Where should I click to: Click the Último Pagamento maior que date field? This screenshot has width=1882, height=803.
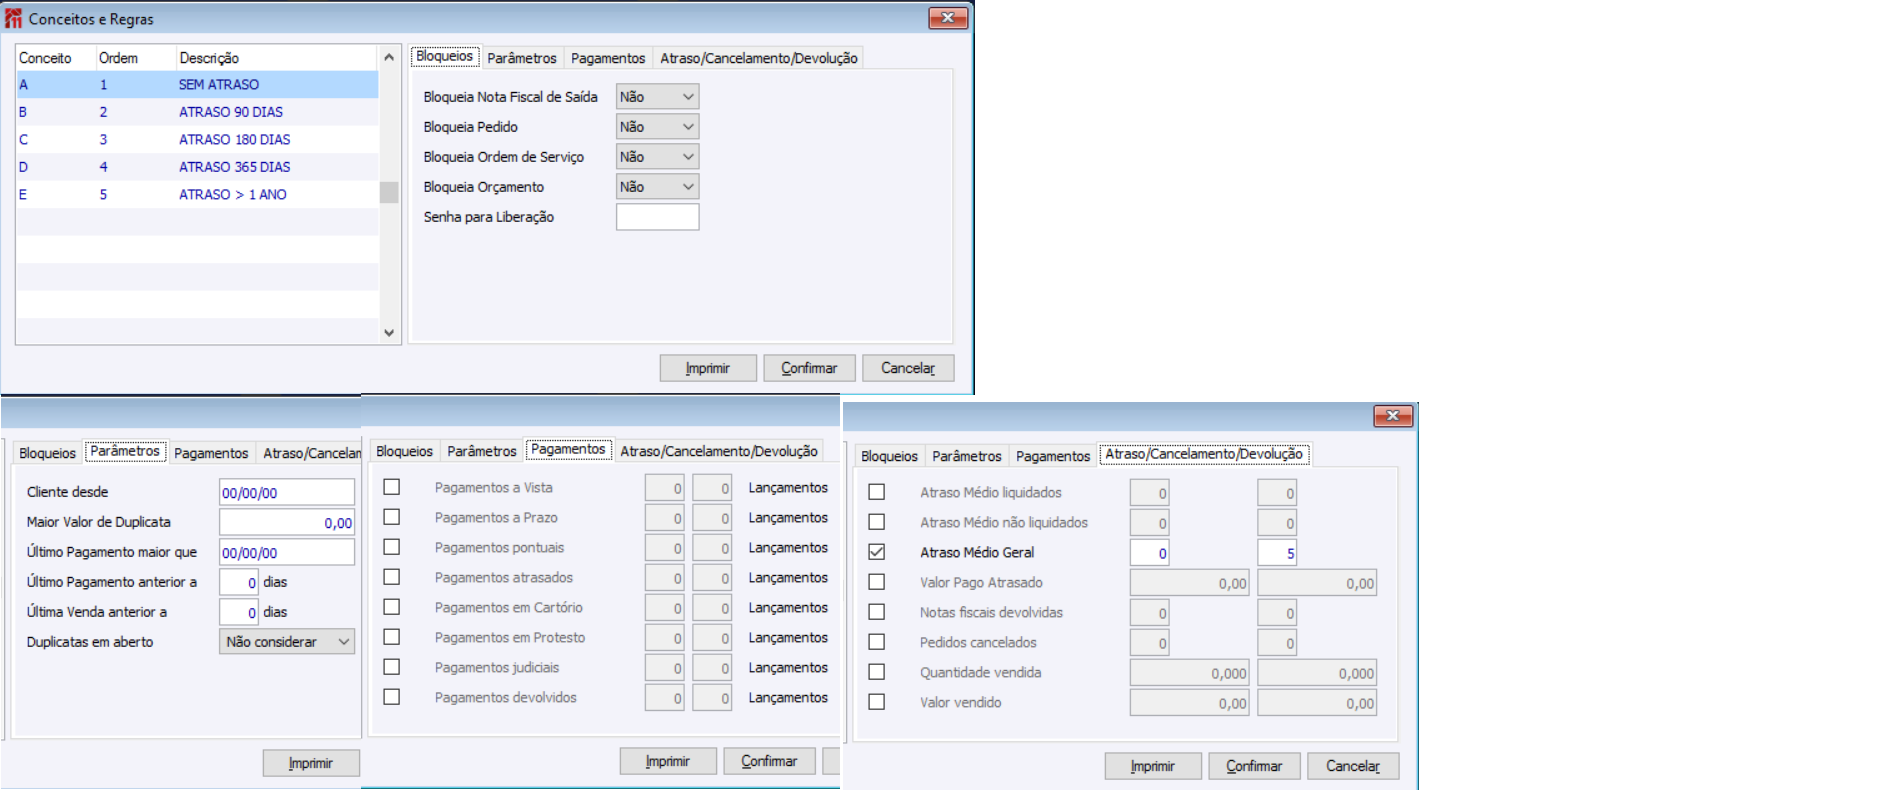click(x=287, y=552)
